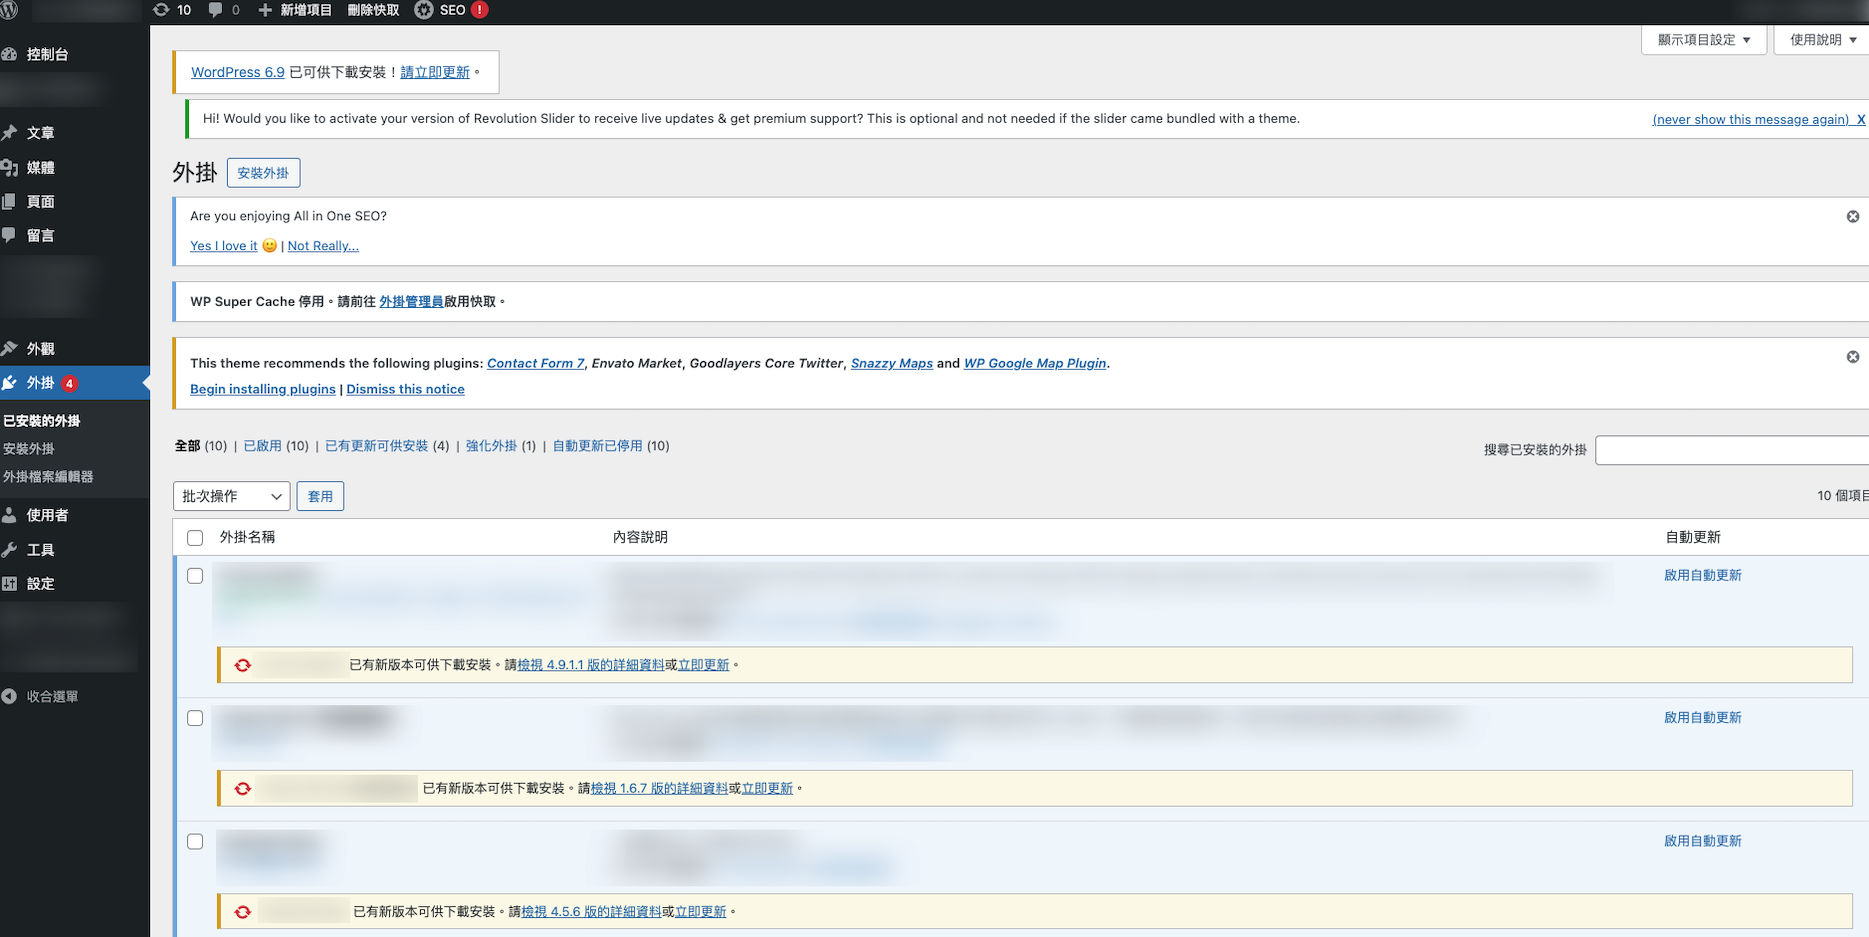1869x937 pixels.
Task: Open 工具 tools wrench icon
Action: click(10, 549)
